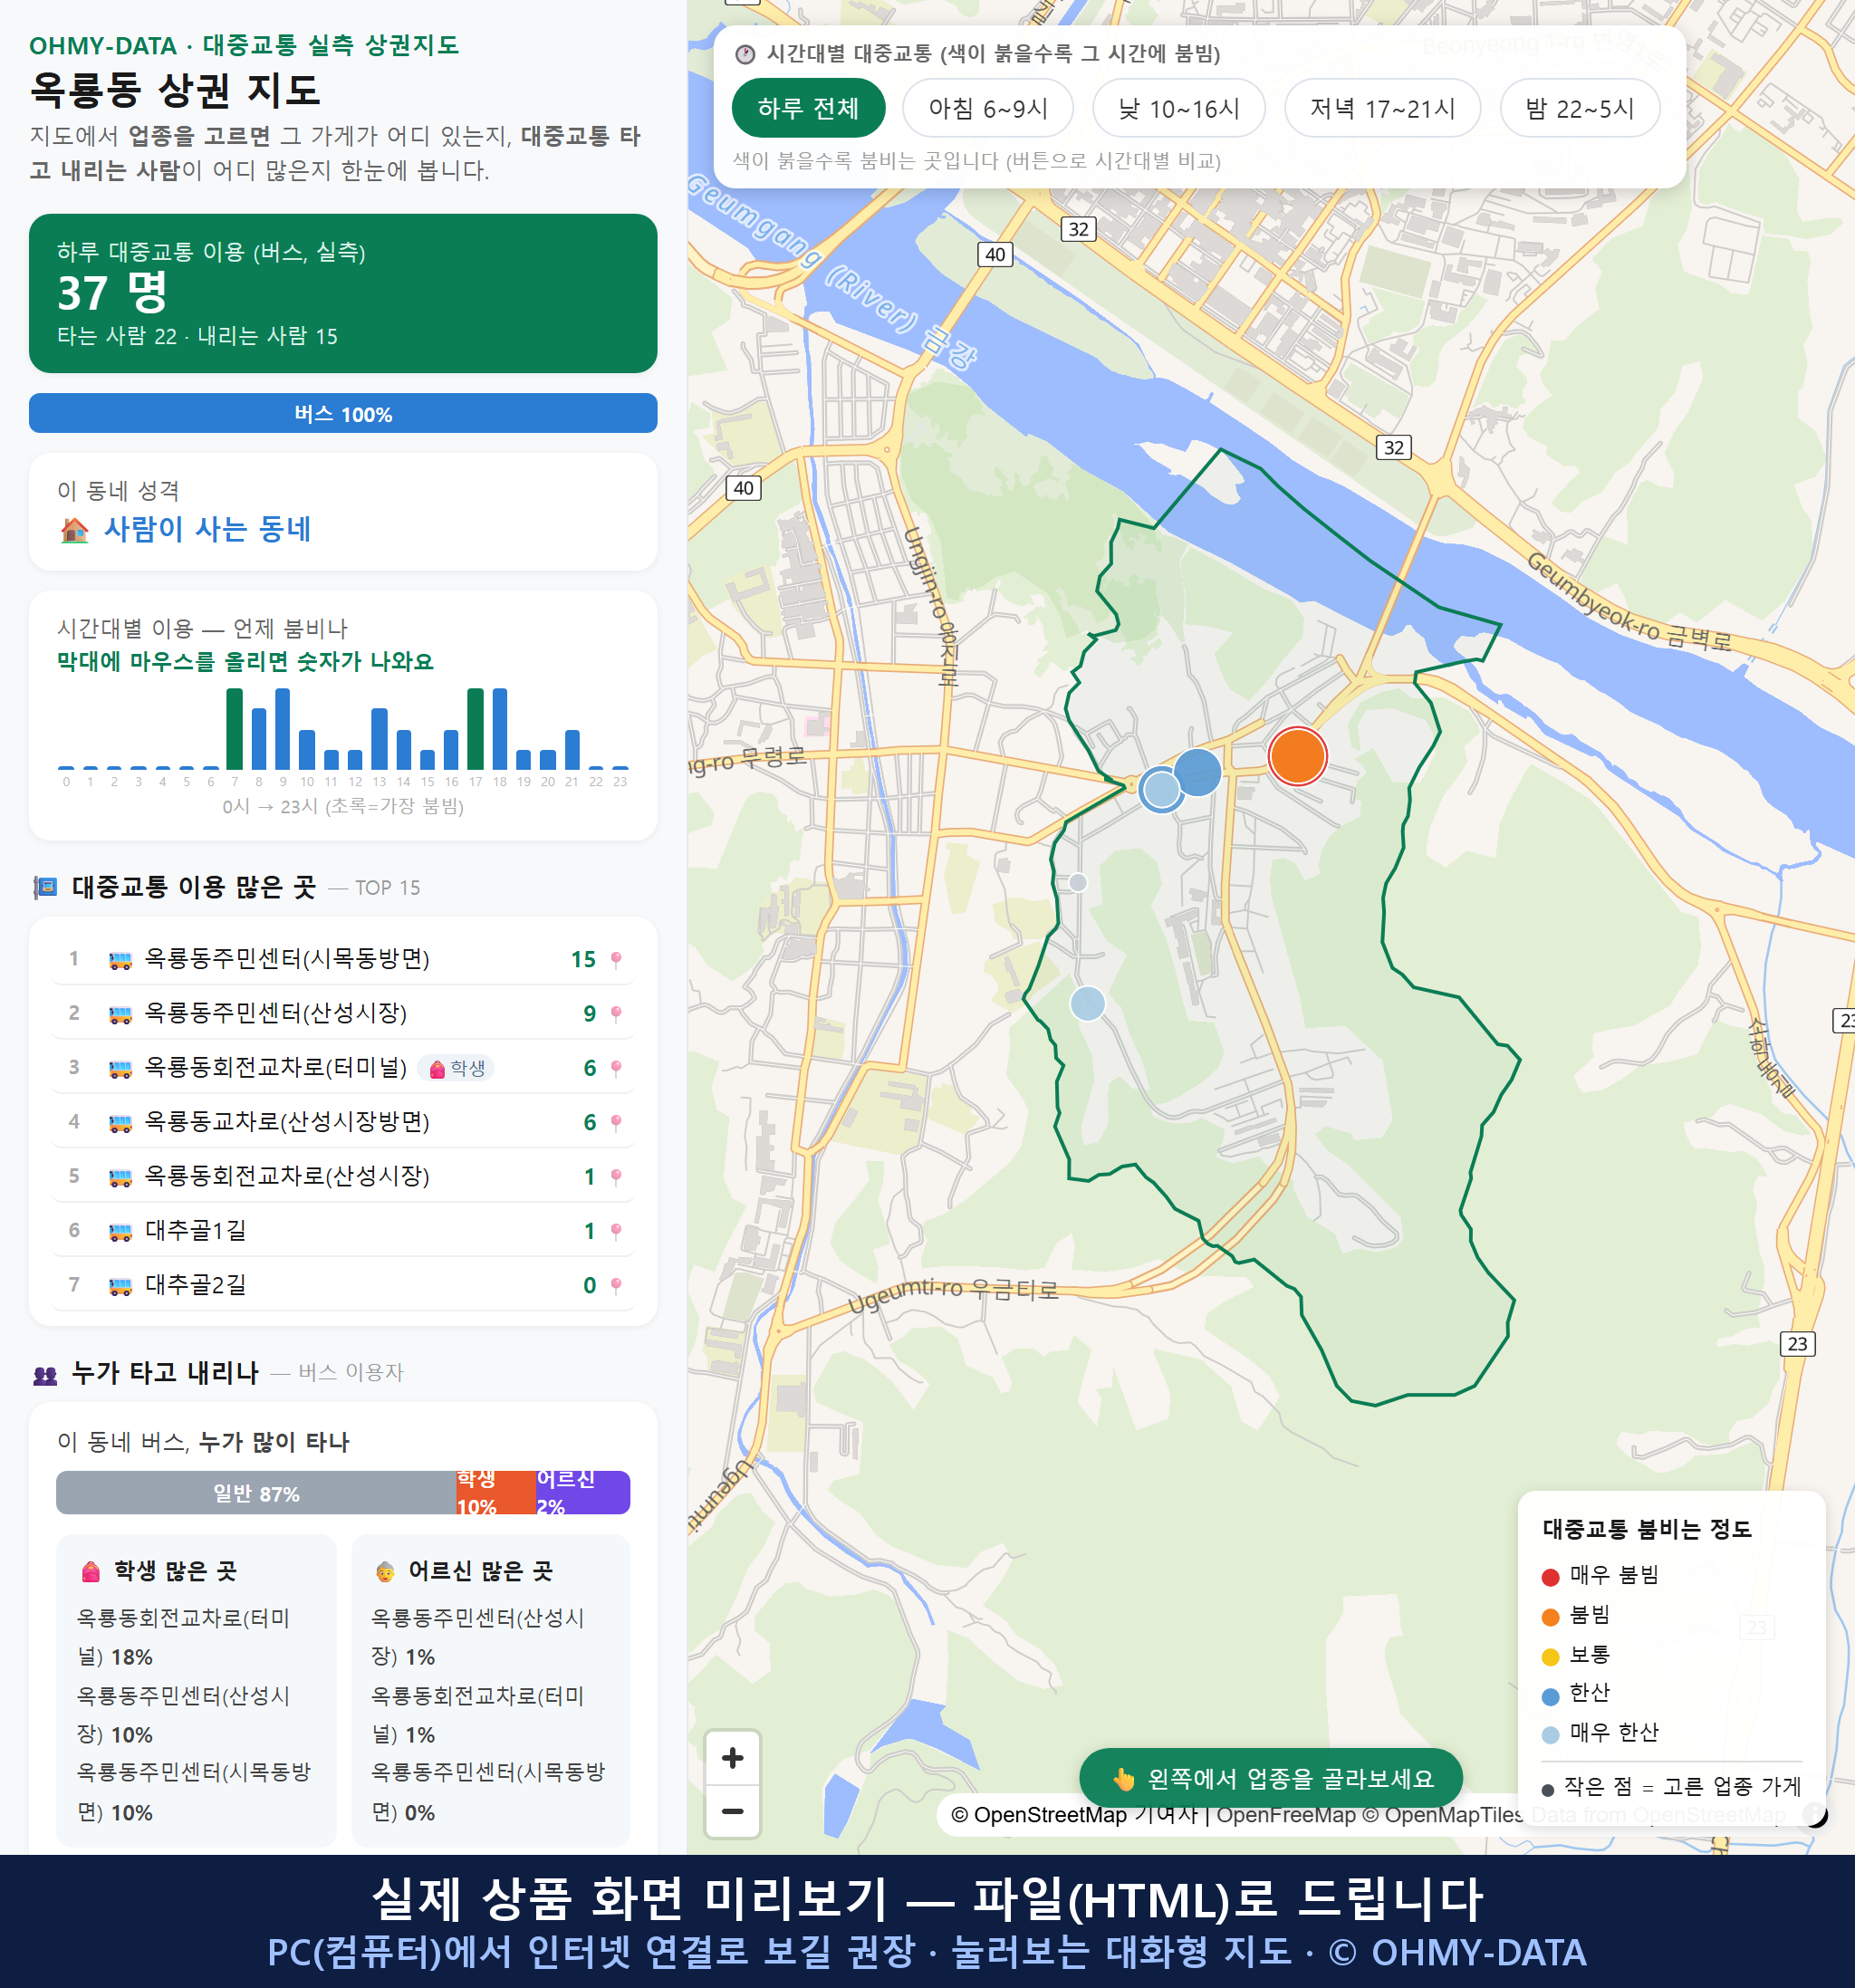1855x1988 pixels.
Task: Locate 옥룡동주민센터(산성시장) via pin icon
Action: pos(616,1013)
